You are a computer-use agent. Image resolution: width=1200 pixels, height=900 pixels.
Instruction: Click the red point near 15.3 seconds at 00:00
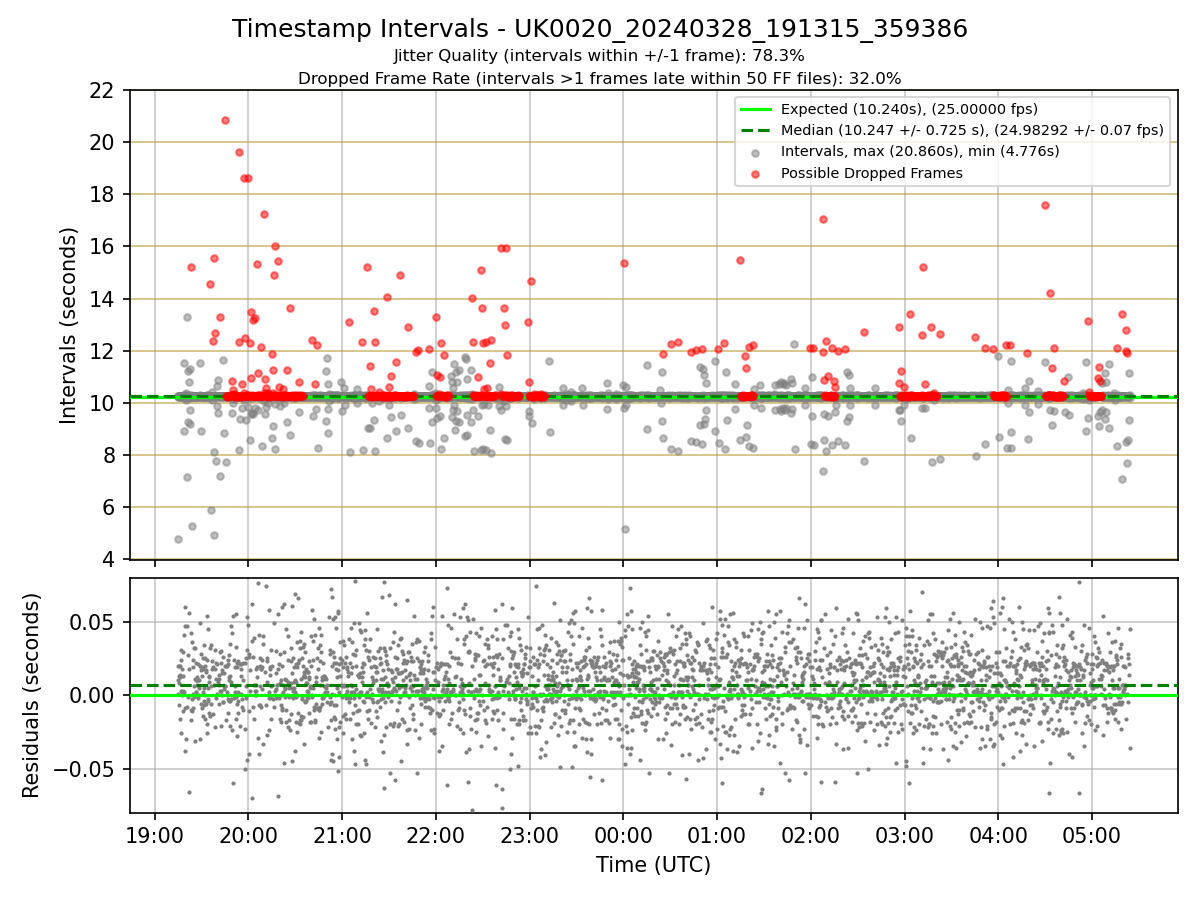click(624, 263)
